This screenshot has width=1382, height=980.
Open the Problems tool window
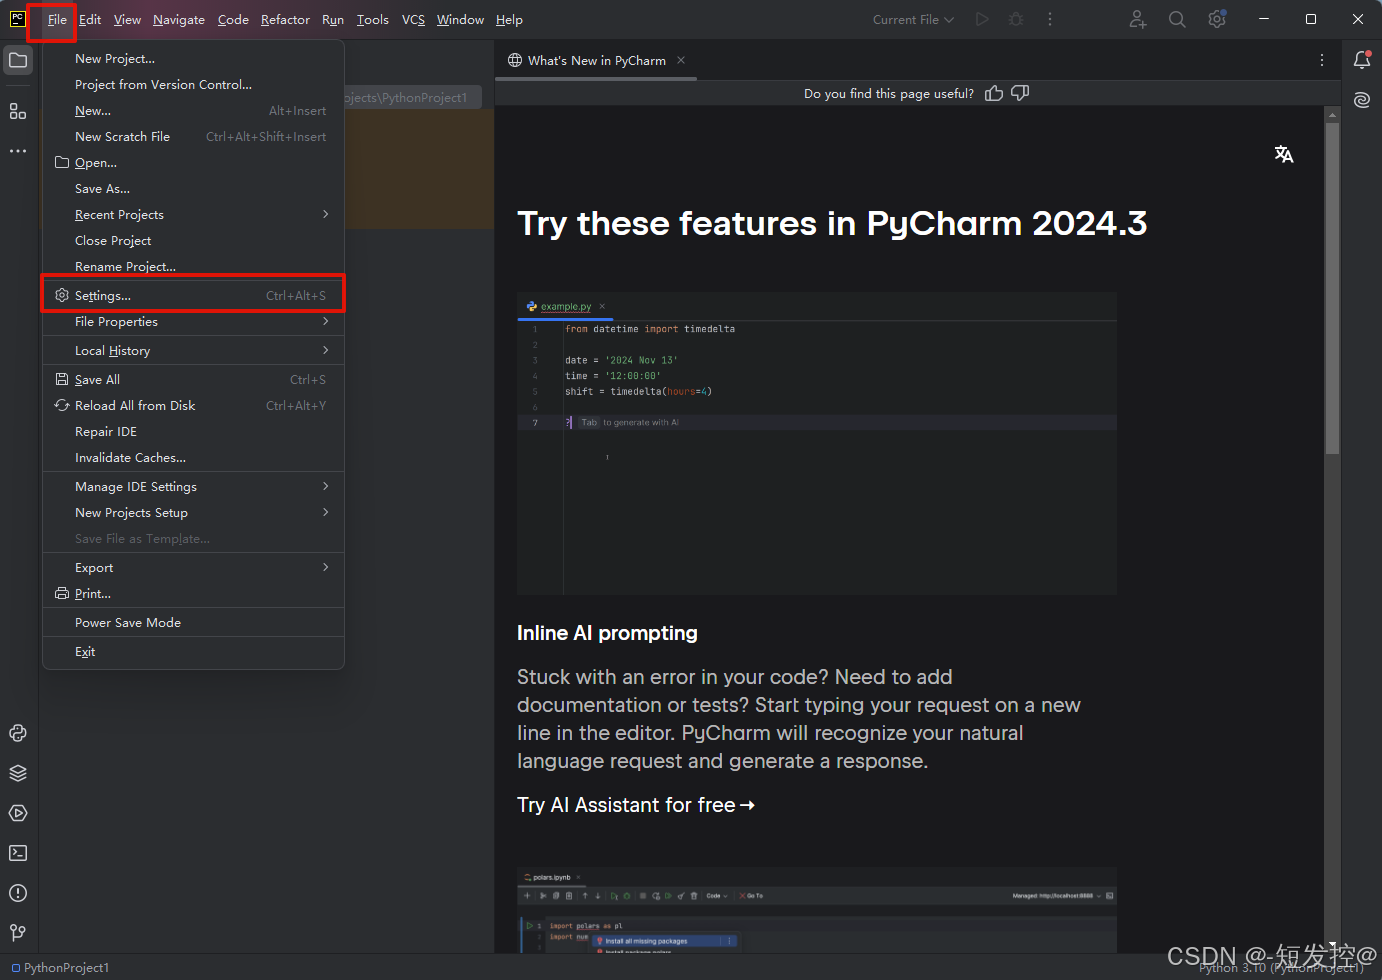(x=18, y=893)
